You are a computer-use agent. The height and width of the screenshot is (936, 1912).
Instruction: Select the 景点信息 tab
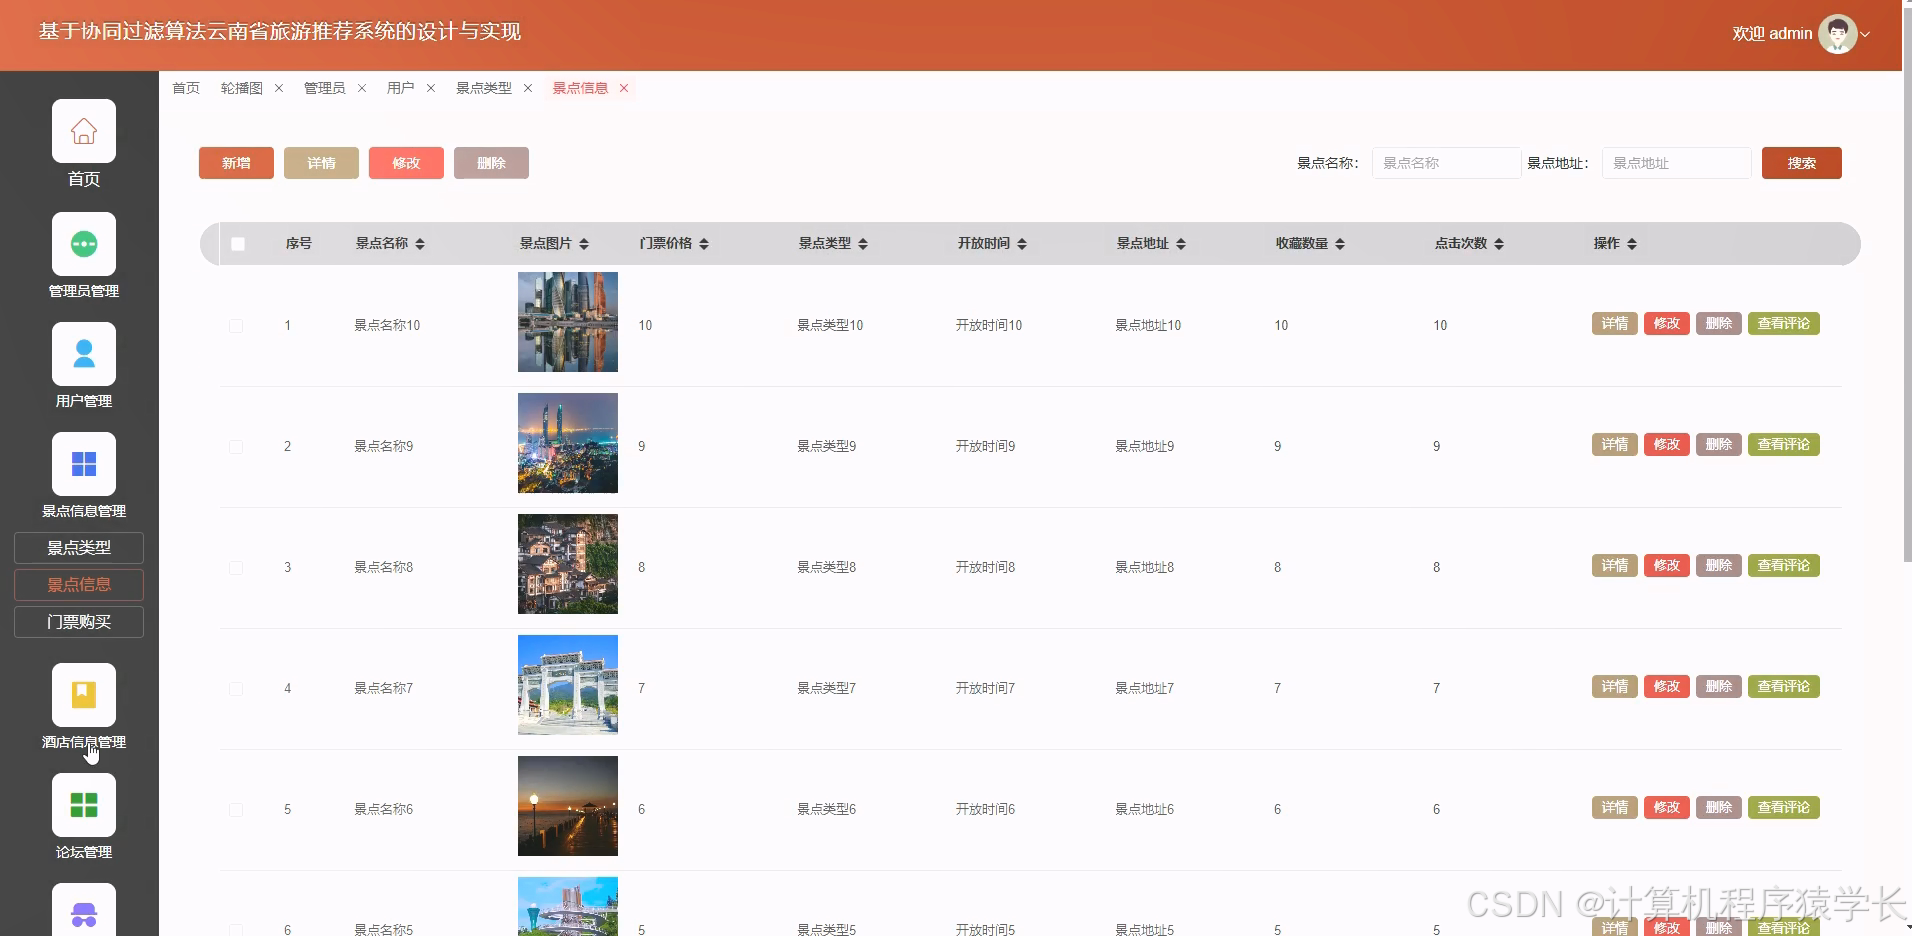[580, 88]
